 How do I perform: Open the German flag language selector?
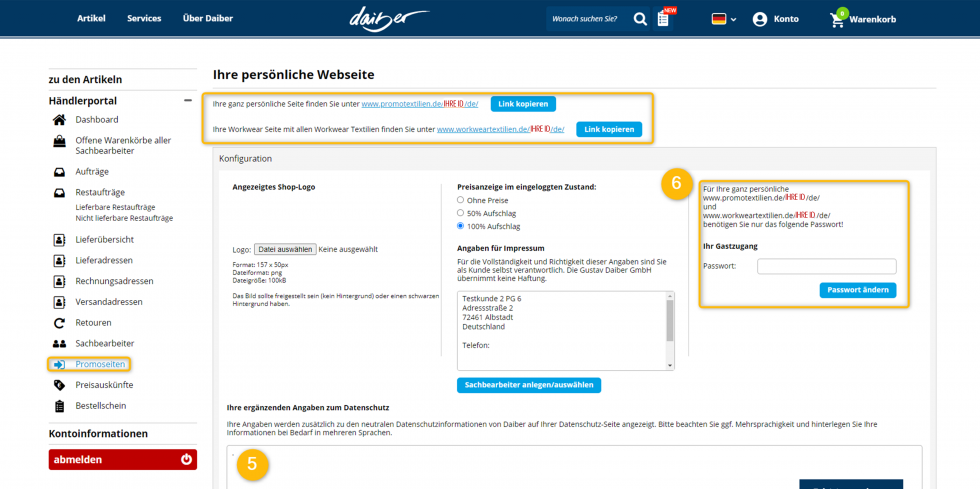[x=724, y=19]
